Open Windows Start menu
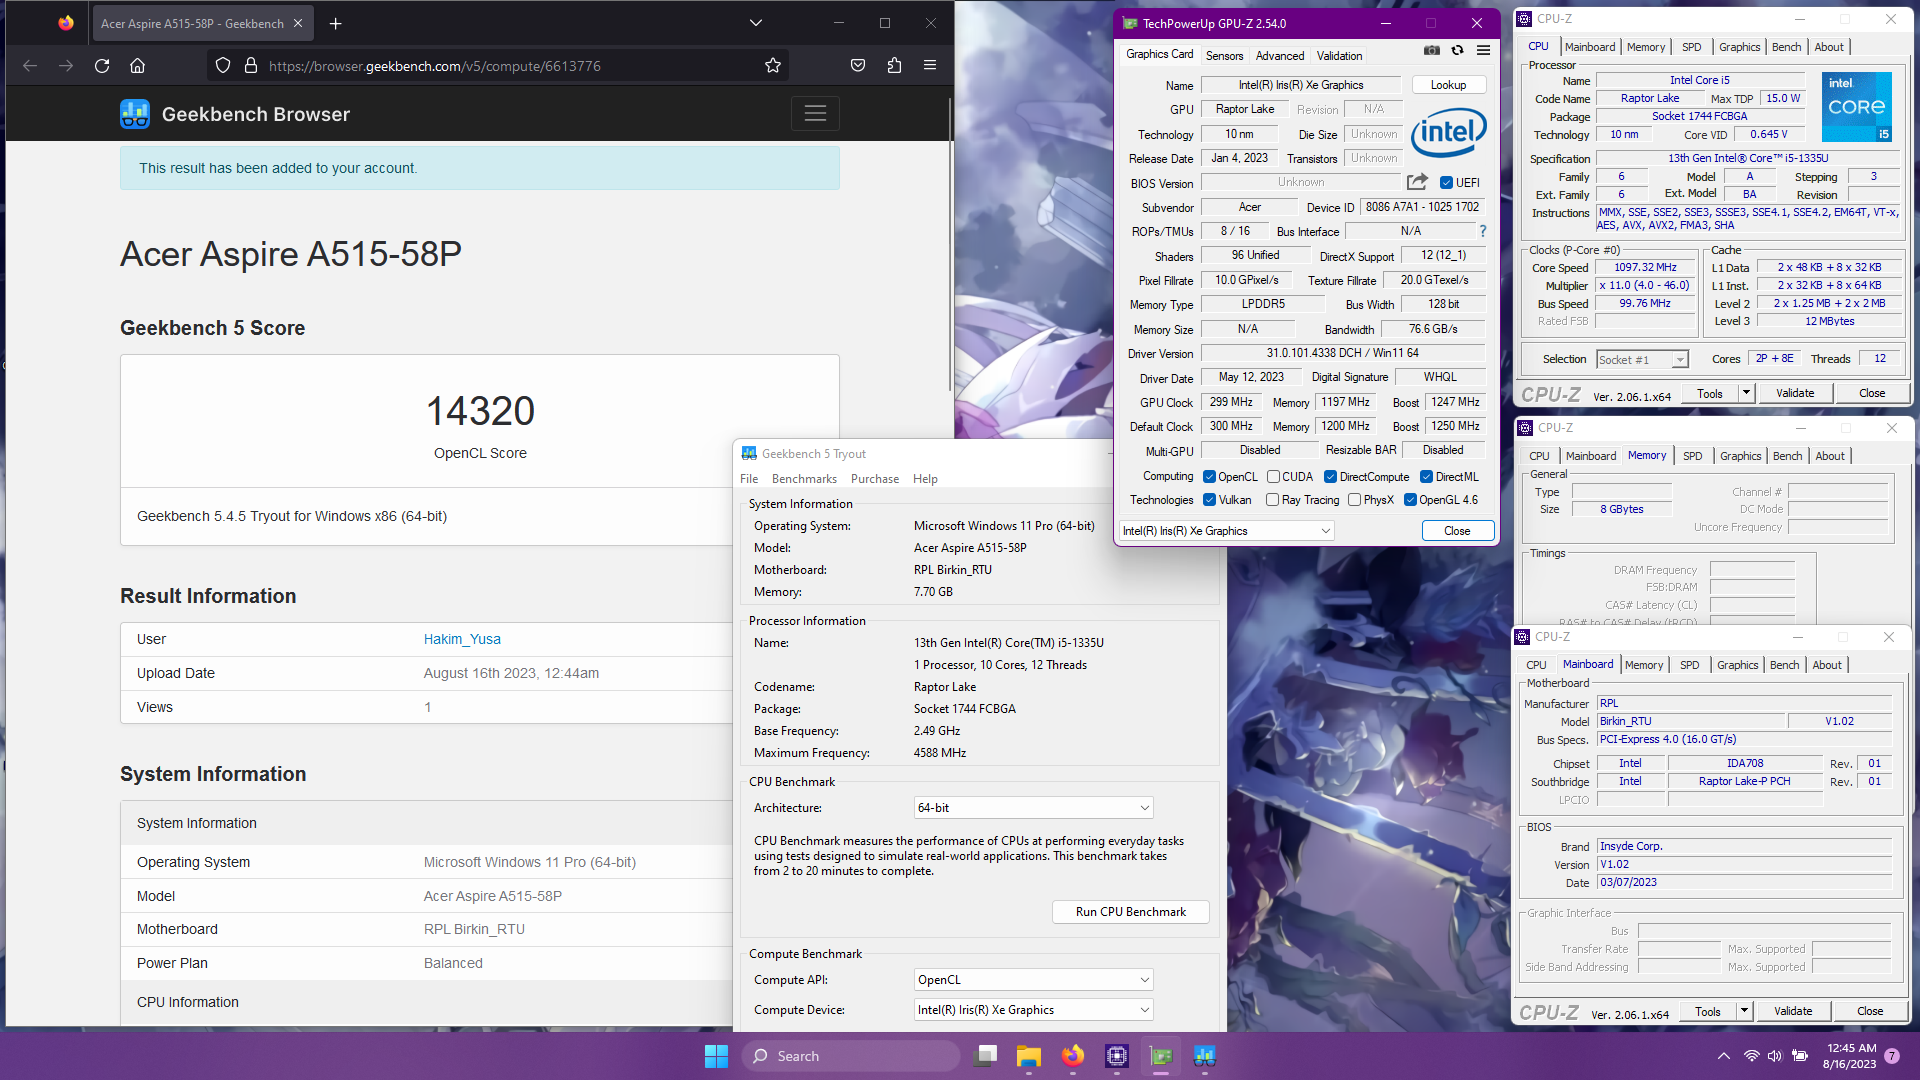Viewport: 1920px width, 1080px height. (x=716, y=1056)
